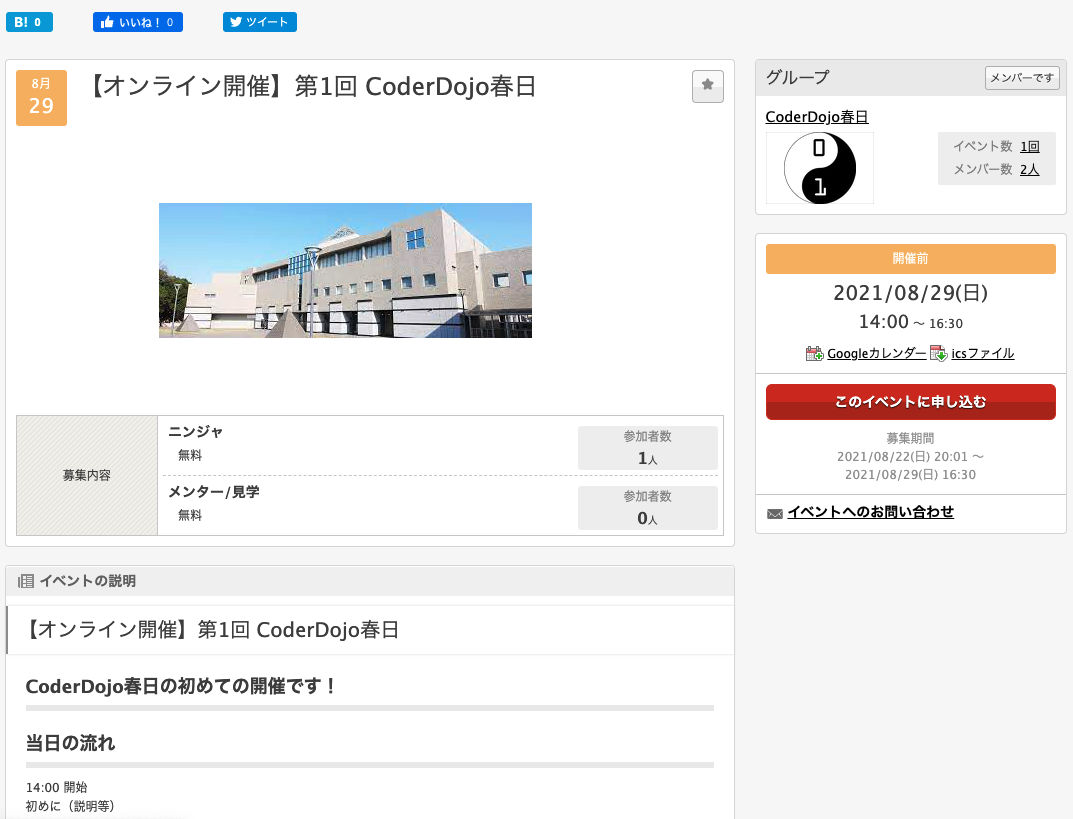
Task: Bookmark the event with the star icon
Action: [708, 86]
